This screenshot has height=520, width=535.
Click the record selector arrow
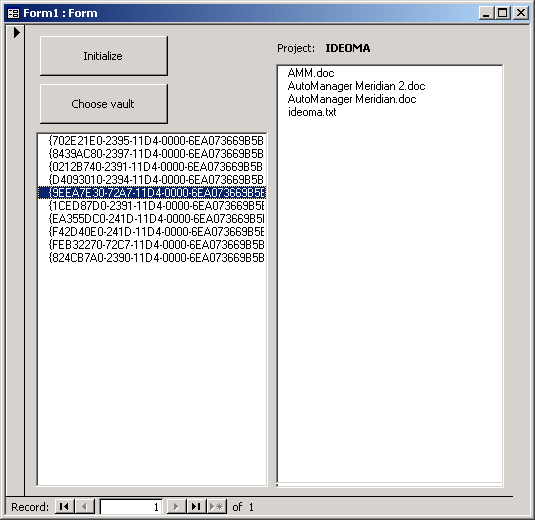[16, 33]
